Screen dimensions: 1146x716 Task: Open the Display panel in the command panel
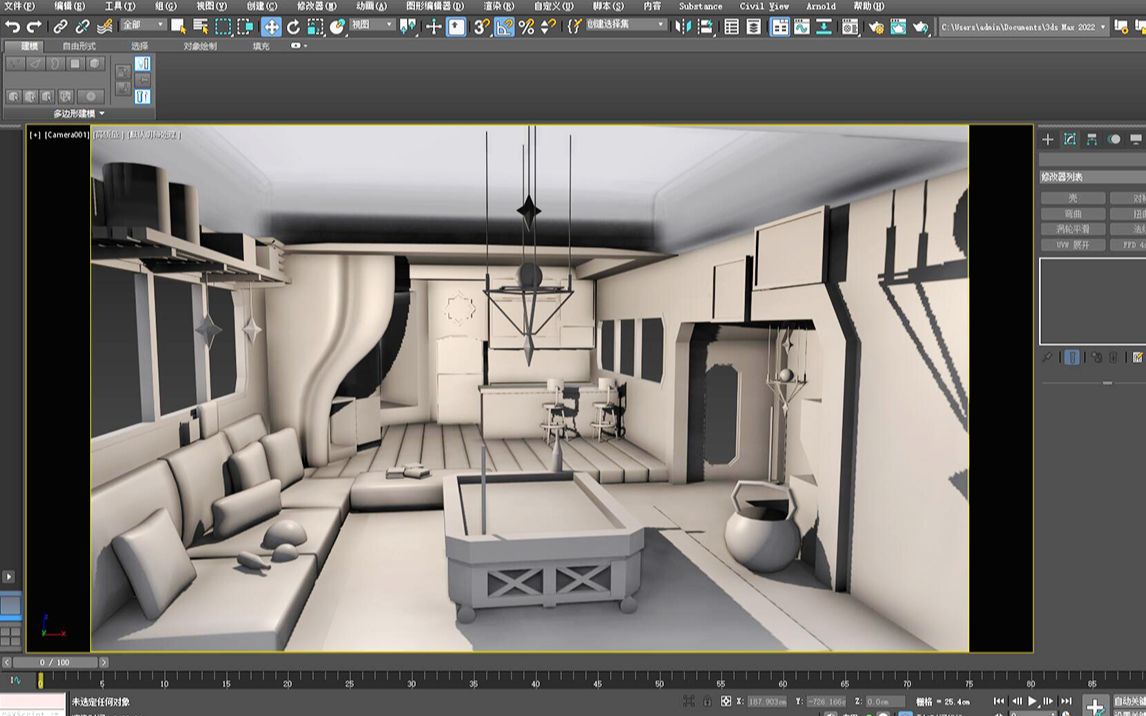coord(1136,139)
